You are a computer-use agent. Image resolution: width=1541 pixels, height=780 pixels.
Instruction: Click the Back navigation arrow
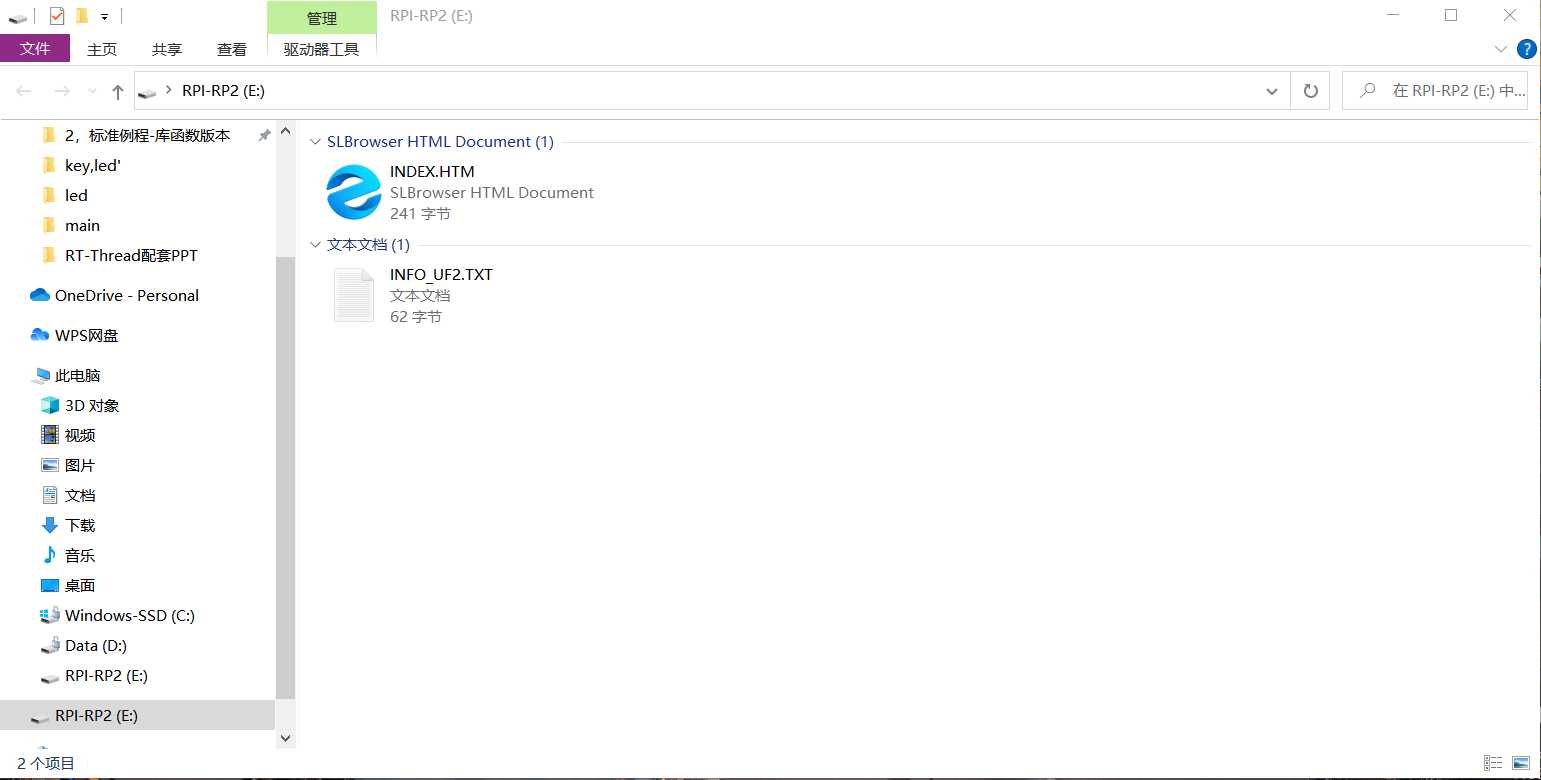pyautogui.click(x=24, y=91)
